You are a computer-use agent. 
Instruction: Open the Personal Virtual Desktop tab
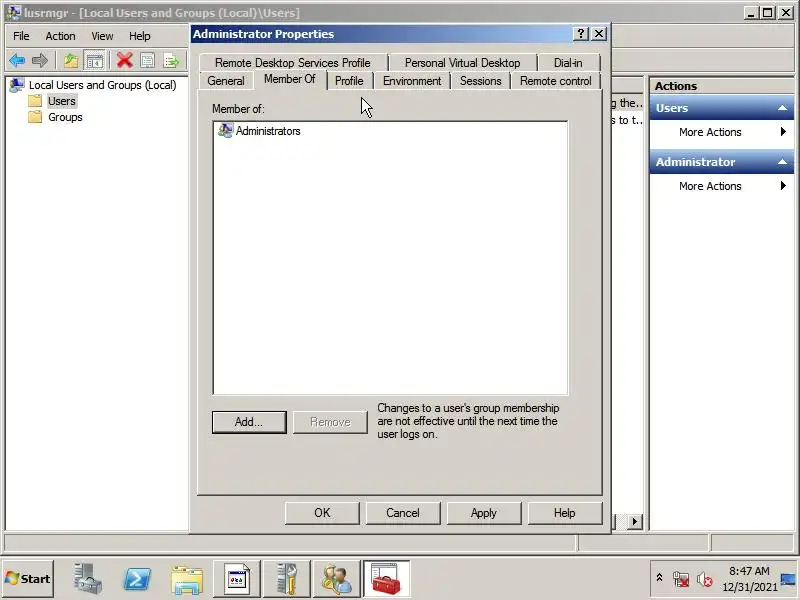point(462,63)
